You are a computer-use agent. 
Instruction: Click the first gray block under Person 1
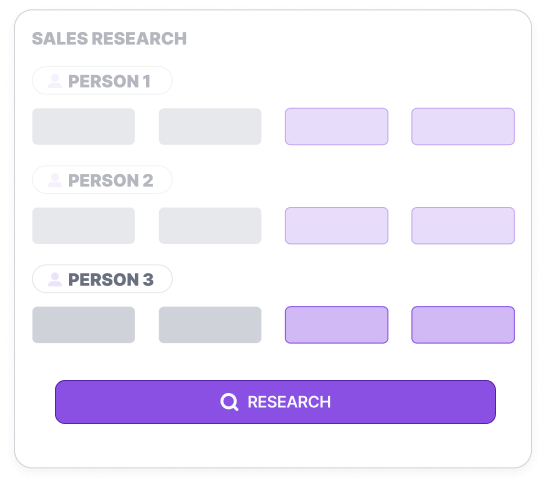click(x=84, y=126)
